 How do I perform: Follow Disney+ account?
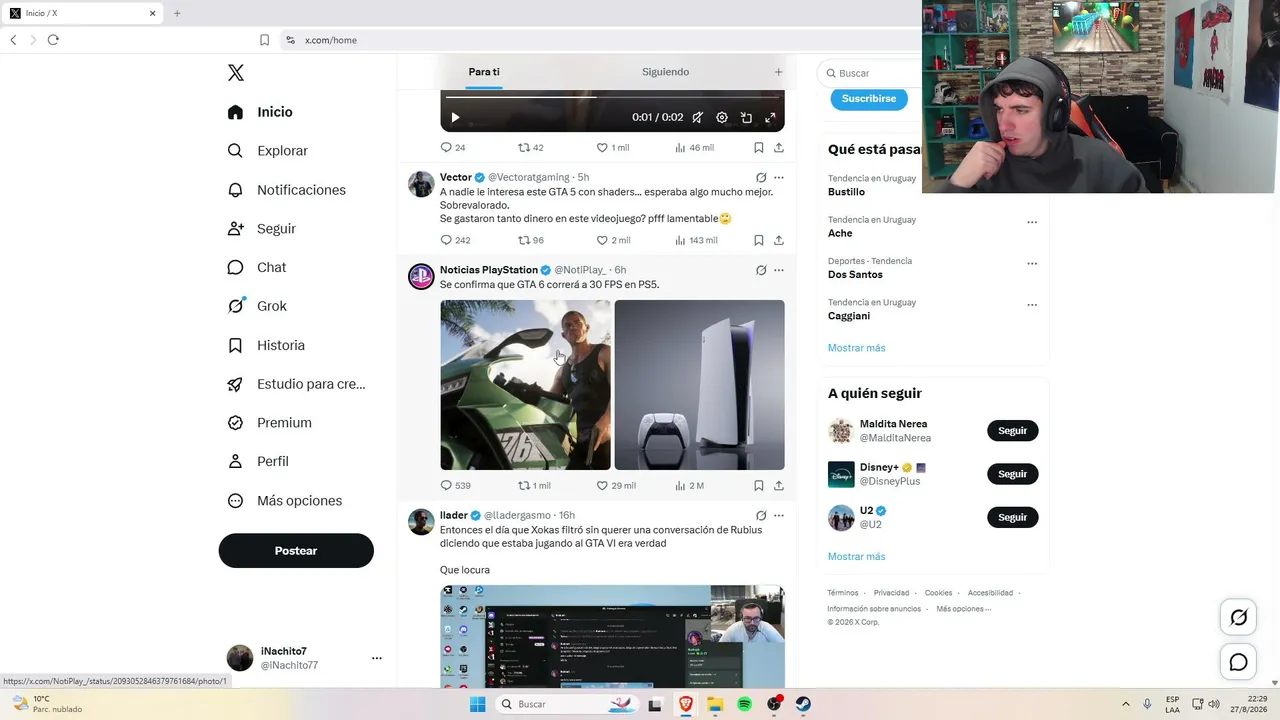point(1013,474)
